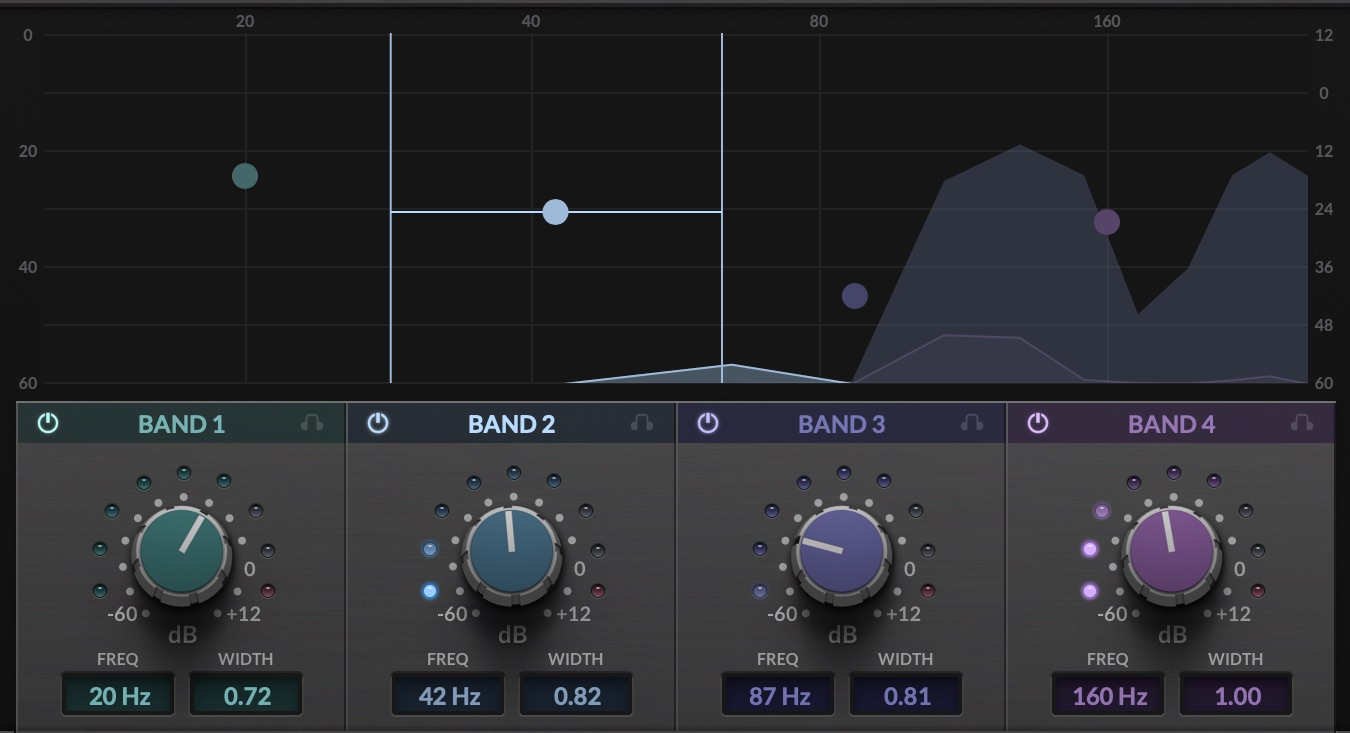Edit Band 3 frequency value 87 Hz

pyautogui.click(x=778, y=696)
